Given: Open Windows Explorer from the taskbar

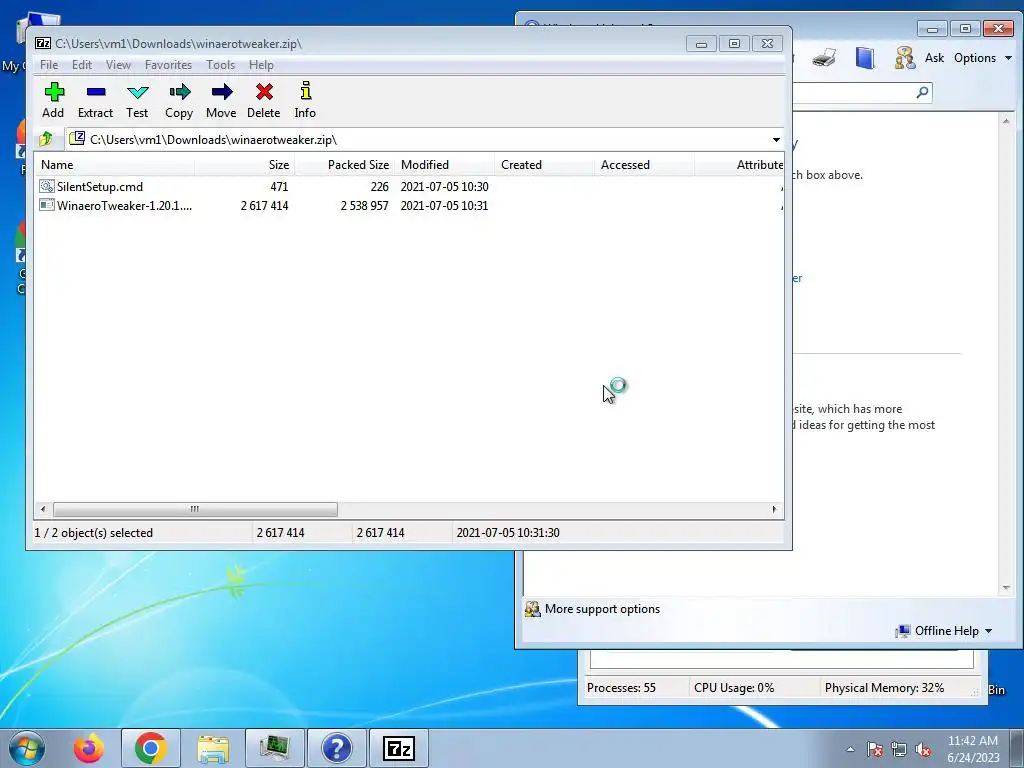Looking at the screenshot, I should click(x=213, y=748).
